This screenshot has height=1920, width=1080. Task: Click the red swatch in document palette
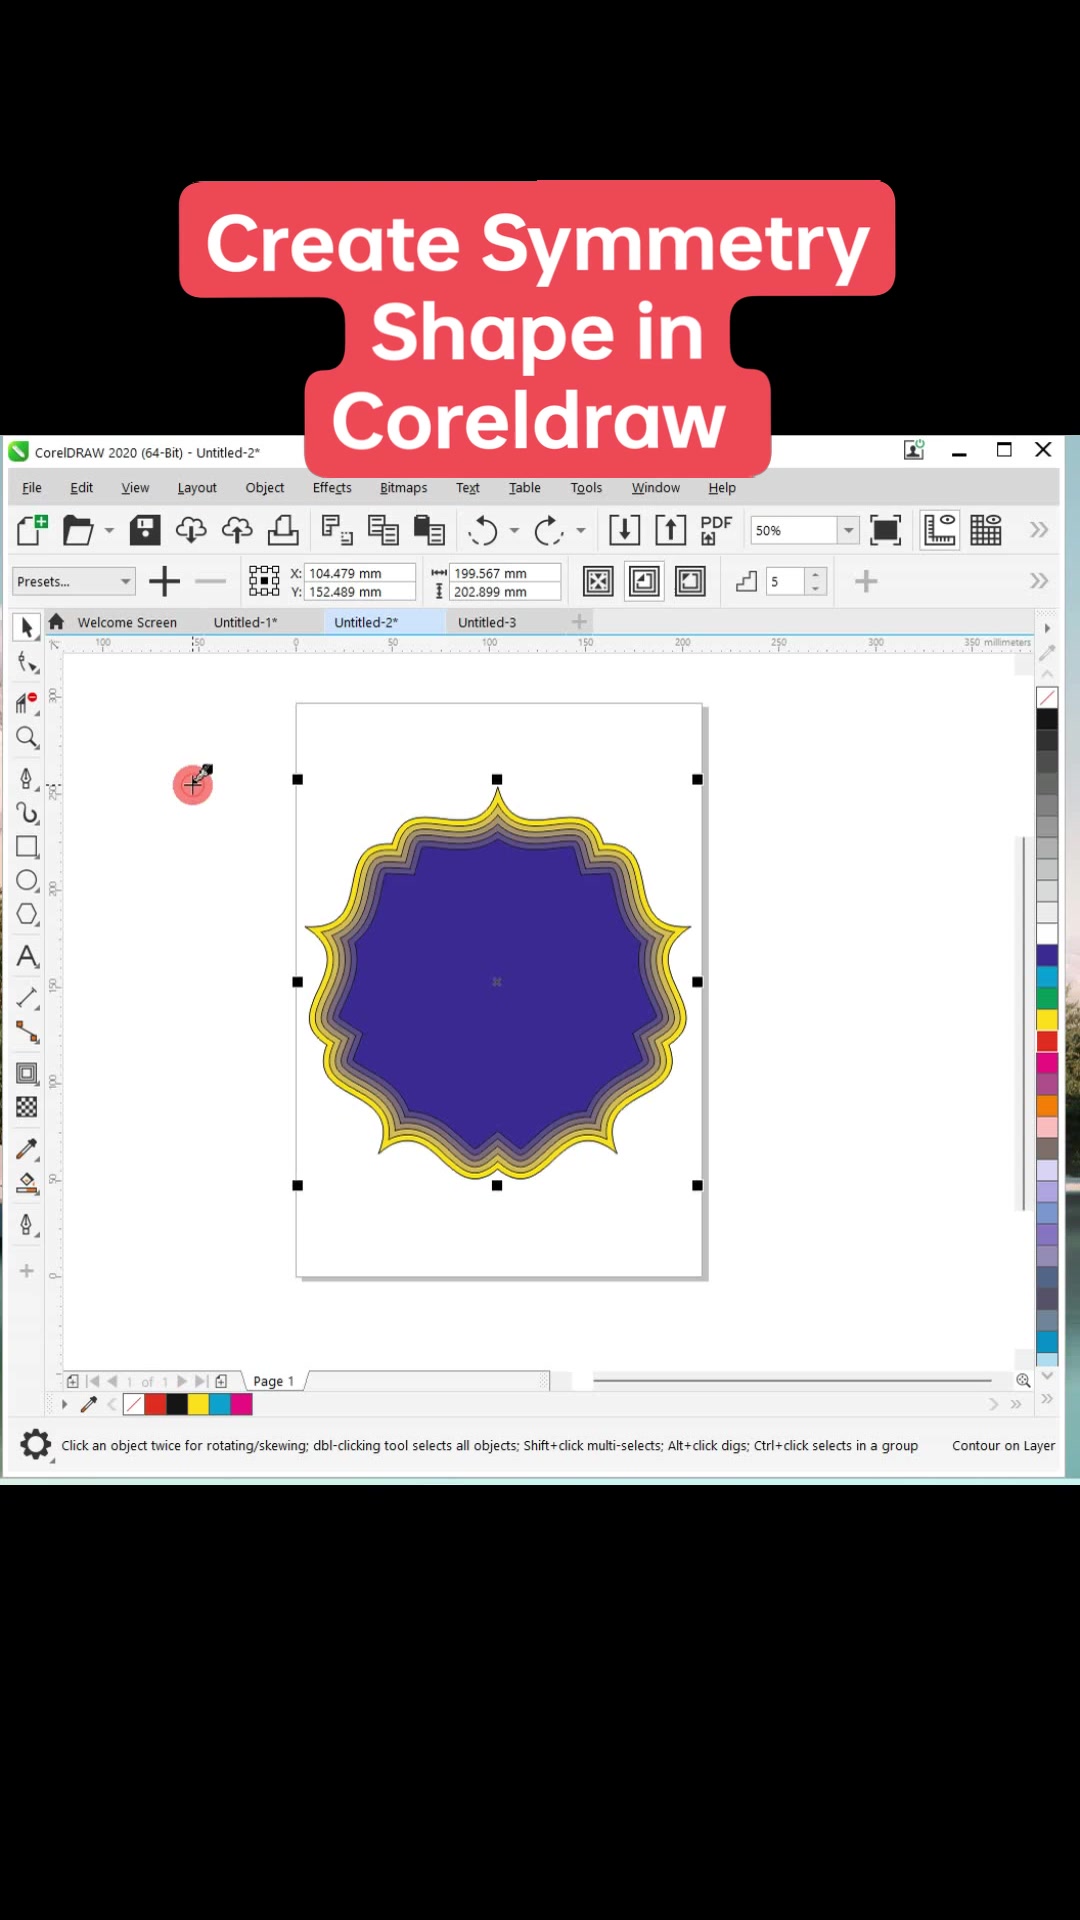[155, 1404]
